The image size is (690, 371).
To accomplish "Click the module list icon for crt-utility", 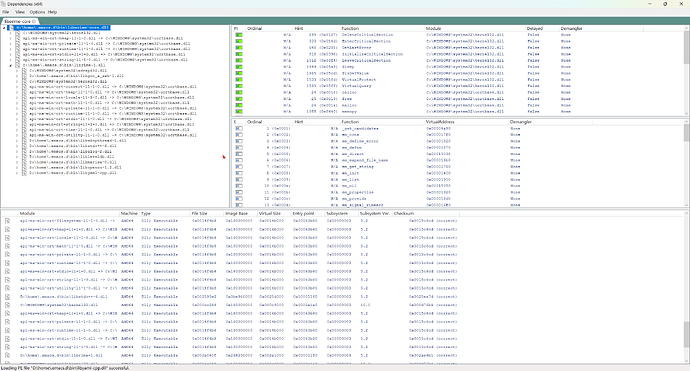I will tap(7, 288).
